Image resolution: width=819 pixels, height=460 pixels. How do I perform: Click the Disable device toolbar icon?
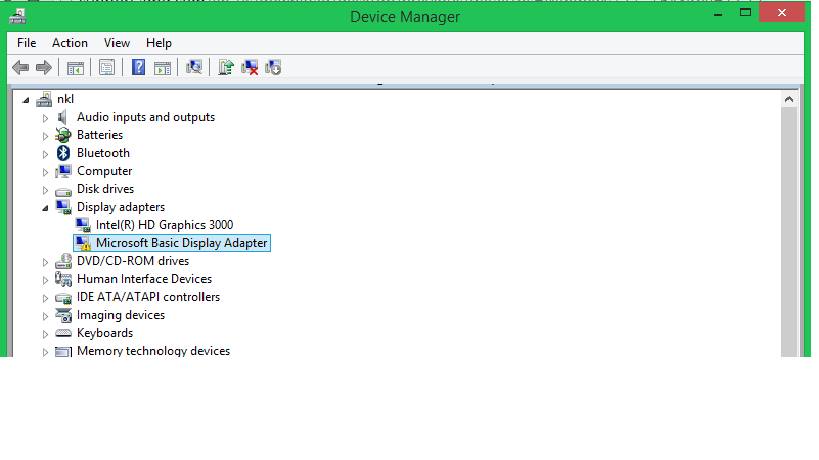(273, 67)
